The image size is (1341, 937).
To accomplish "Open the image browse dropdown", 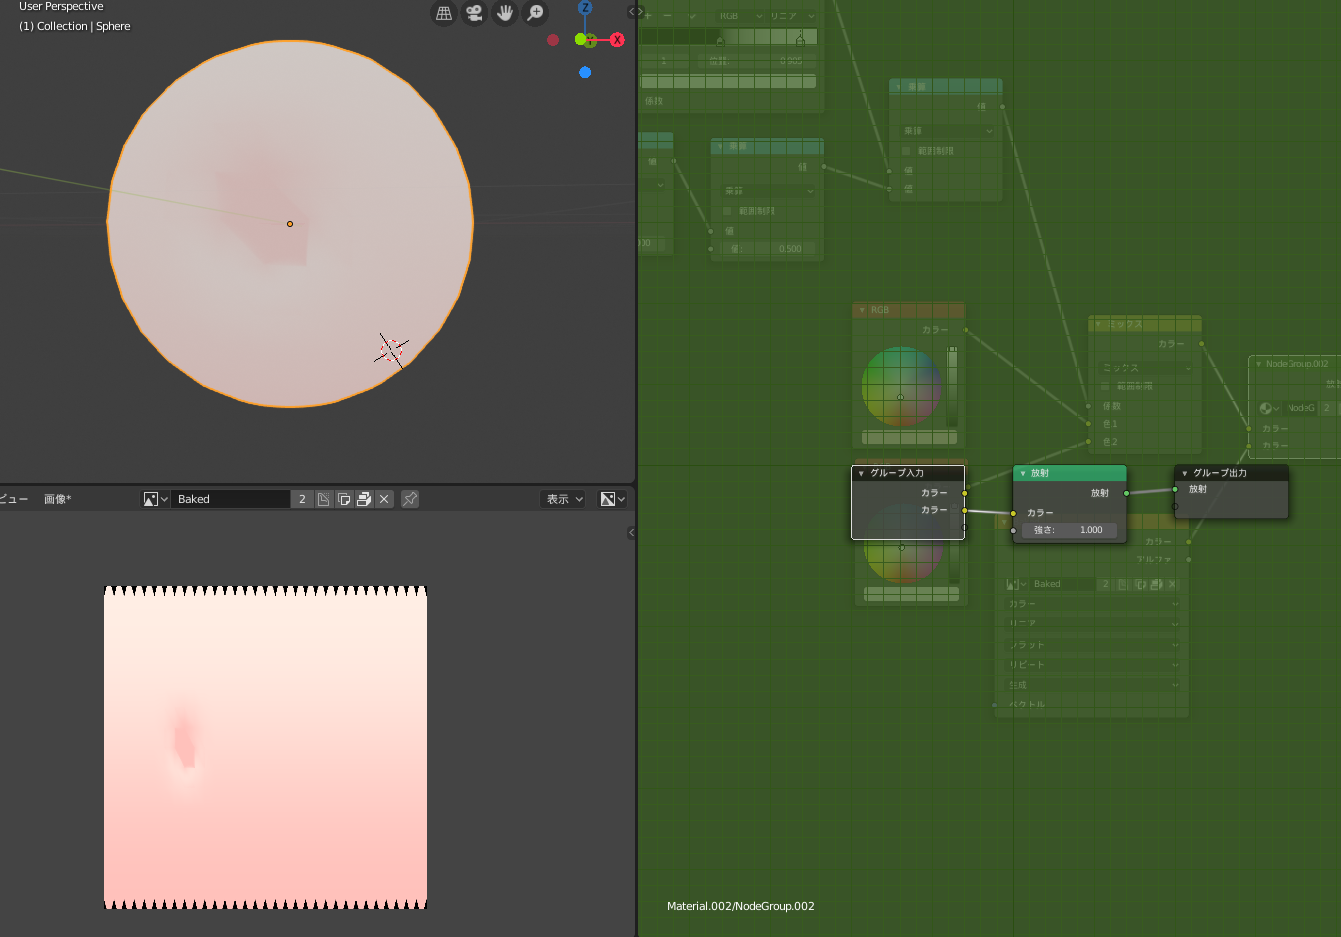I will [x=155, y=499].
